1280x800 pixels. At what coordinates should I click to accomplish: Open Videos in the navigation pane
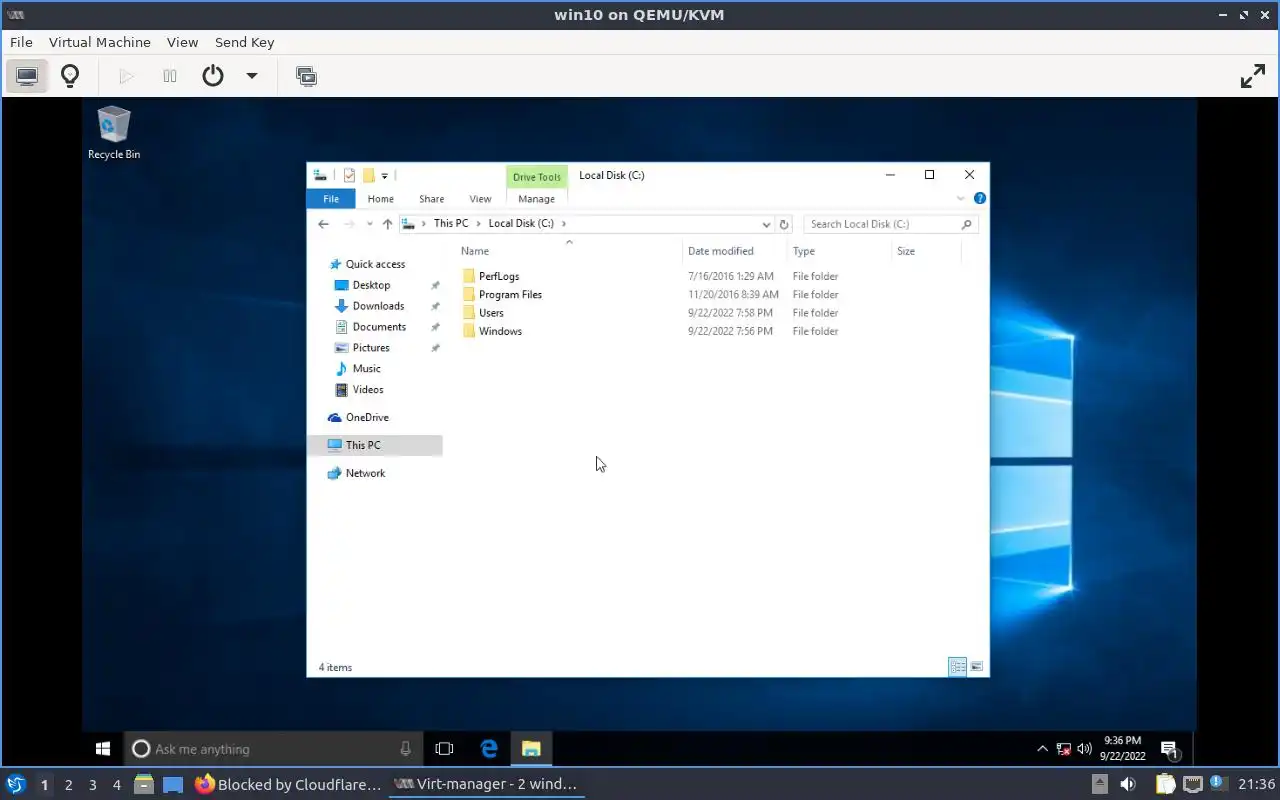(367, 390)
